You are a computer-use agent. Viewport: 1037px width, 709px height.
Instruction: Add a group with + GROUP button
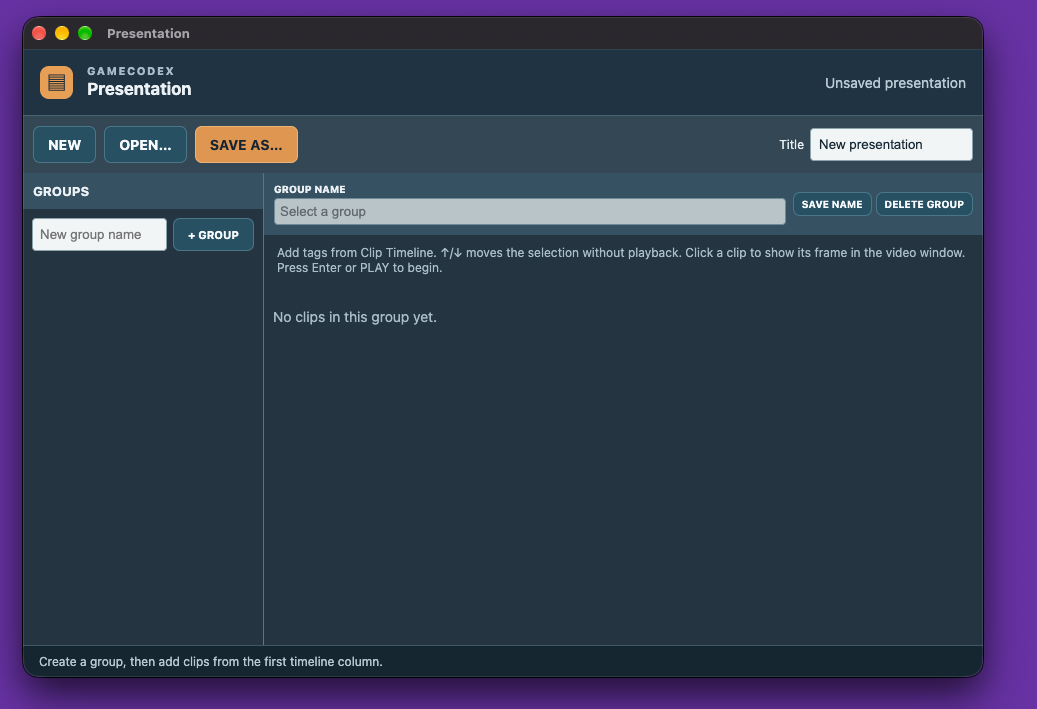coord(213,235)
